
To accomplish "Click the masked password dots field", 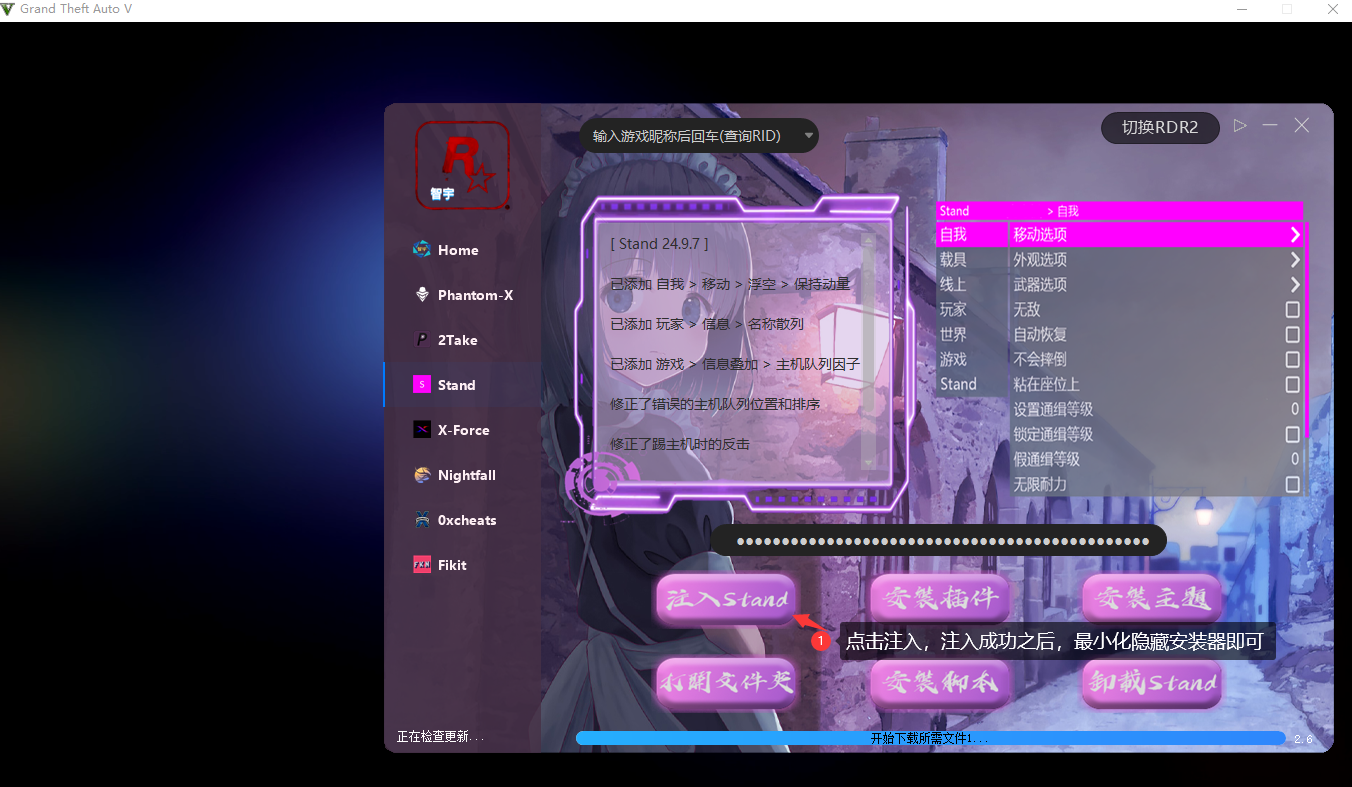I will [938, 541].
